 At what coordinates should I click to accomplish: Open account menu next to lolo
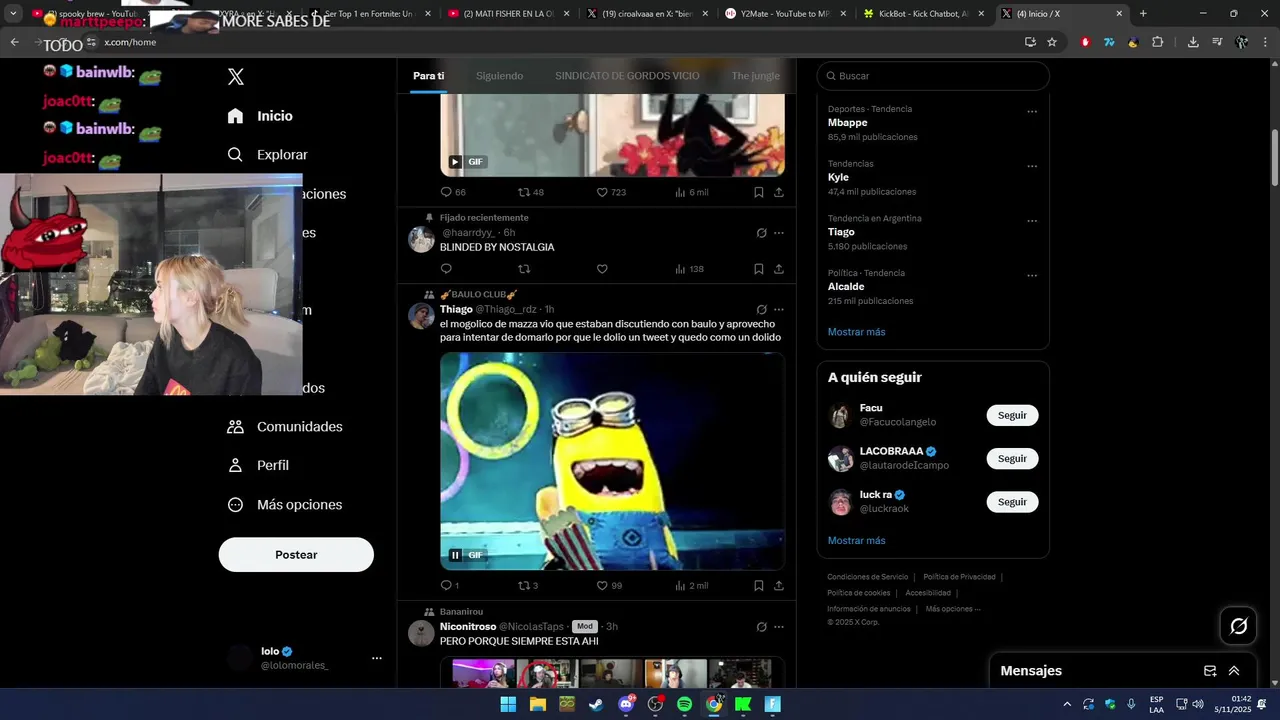(377, 658)
